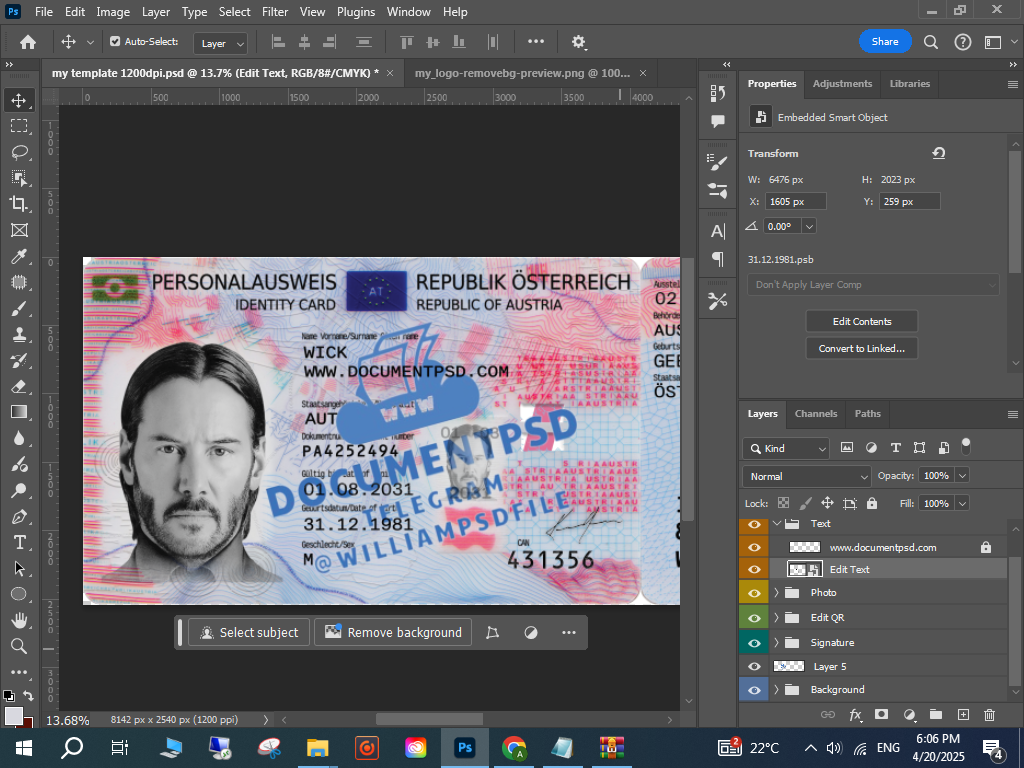Toggle the layer filter on/off switch

[x=966, y=447]
